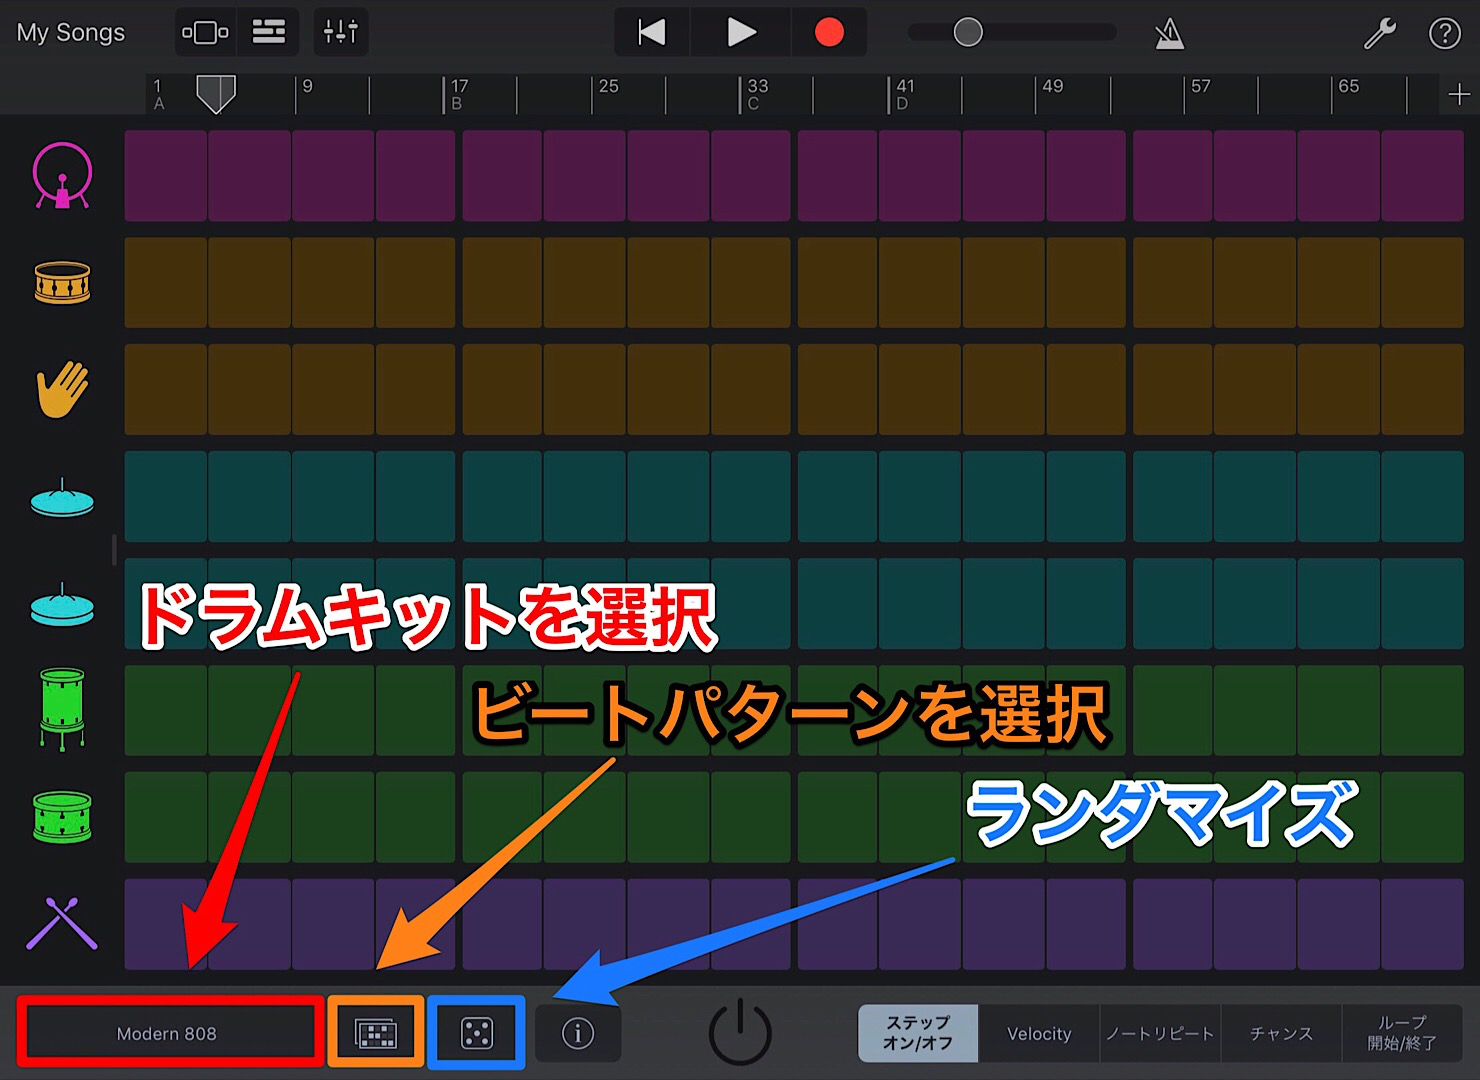This screenshot has height=1080, width=1480.
Task: Toggle first step of the clap row
Action: [x=165, y=390]
